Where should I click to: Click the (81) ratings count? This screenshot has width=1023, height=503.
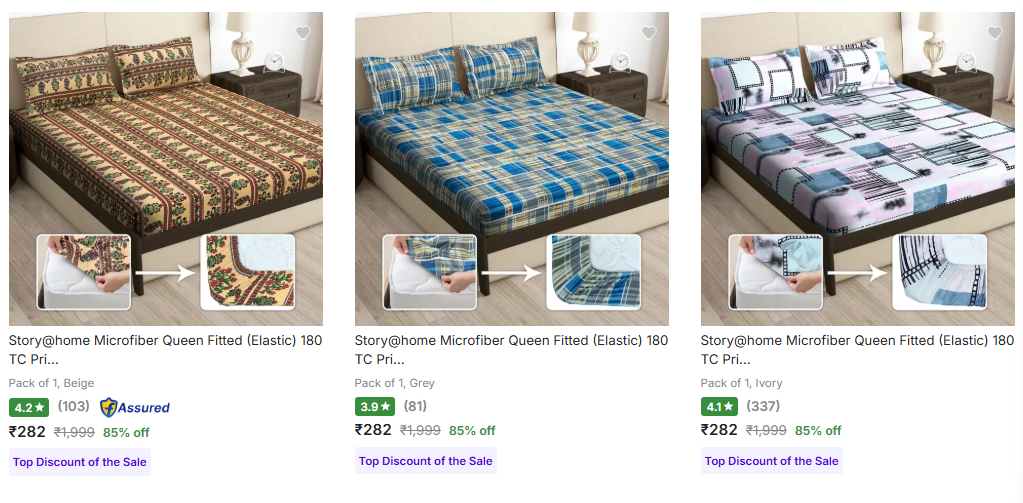415,406
